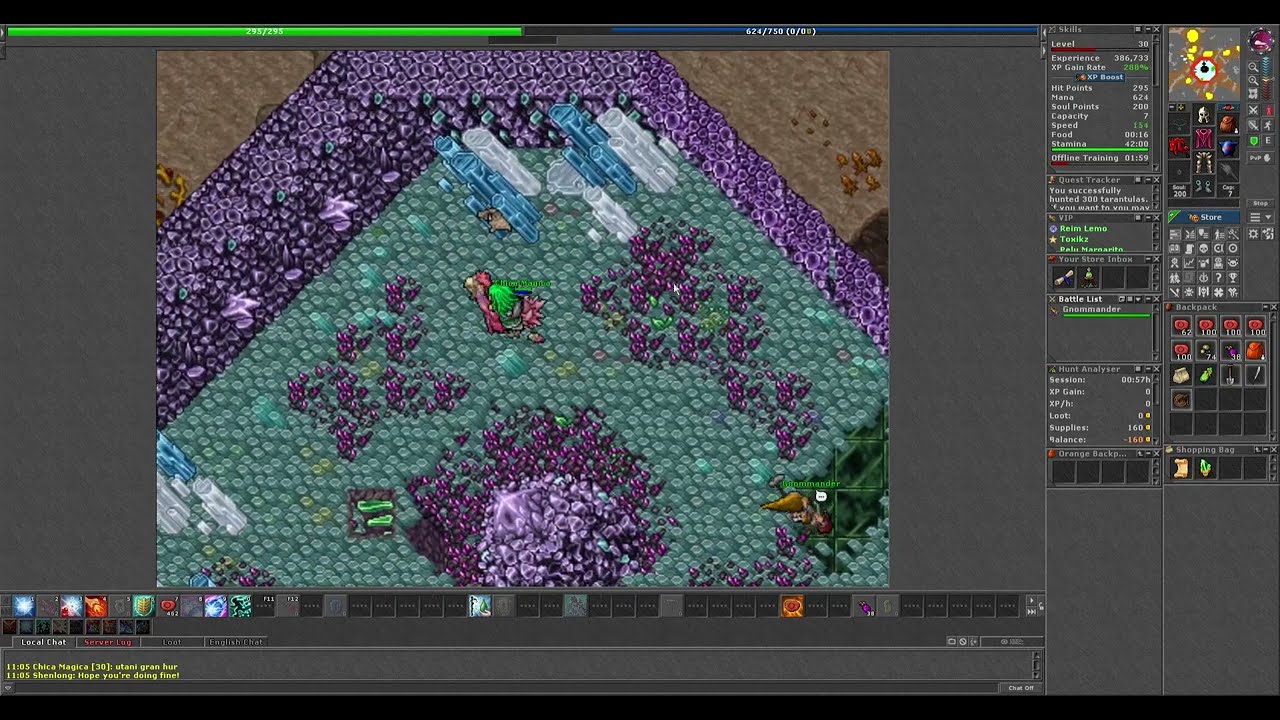Select the green crystal in Shopping Bag

1206,467
